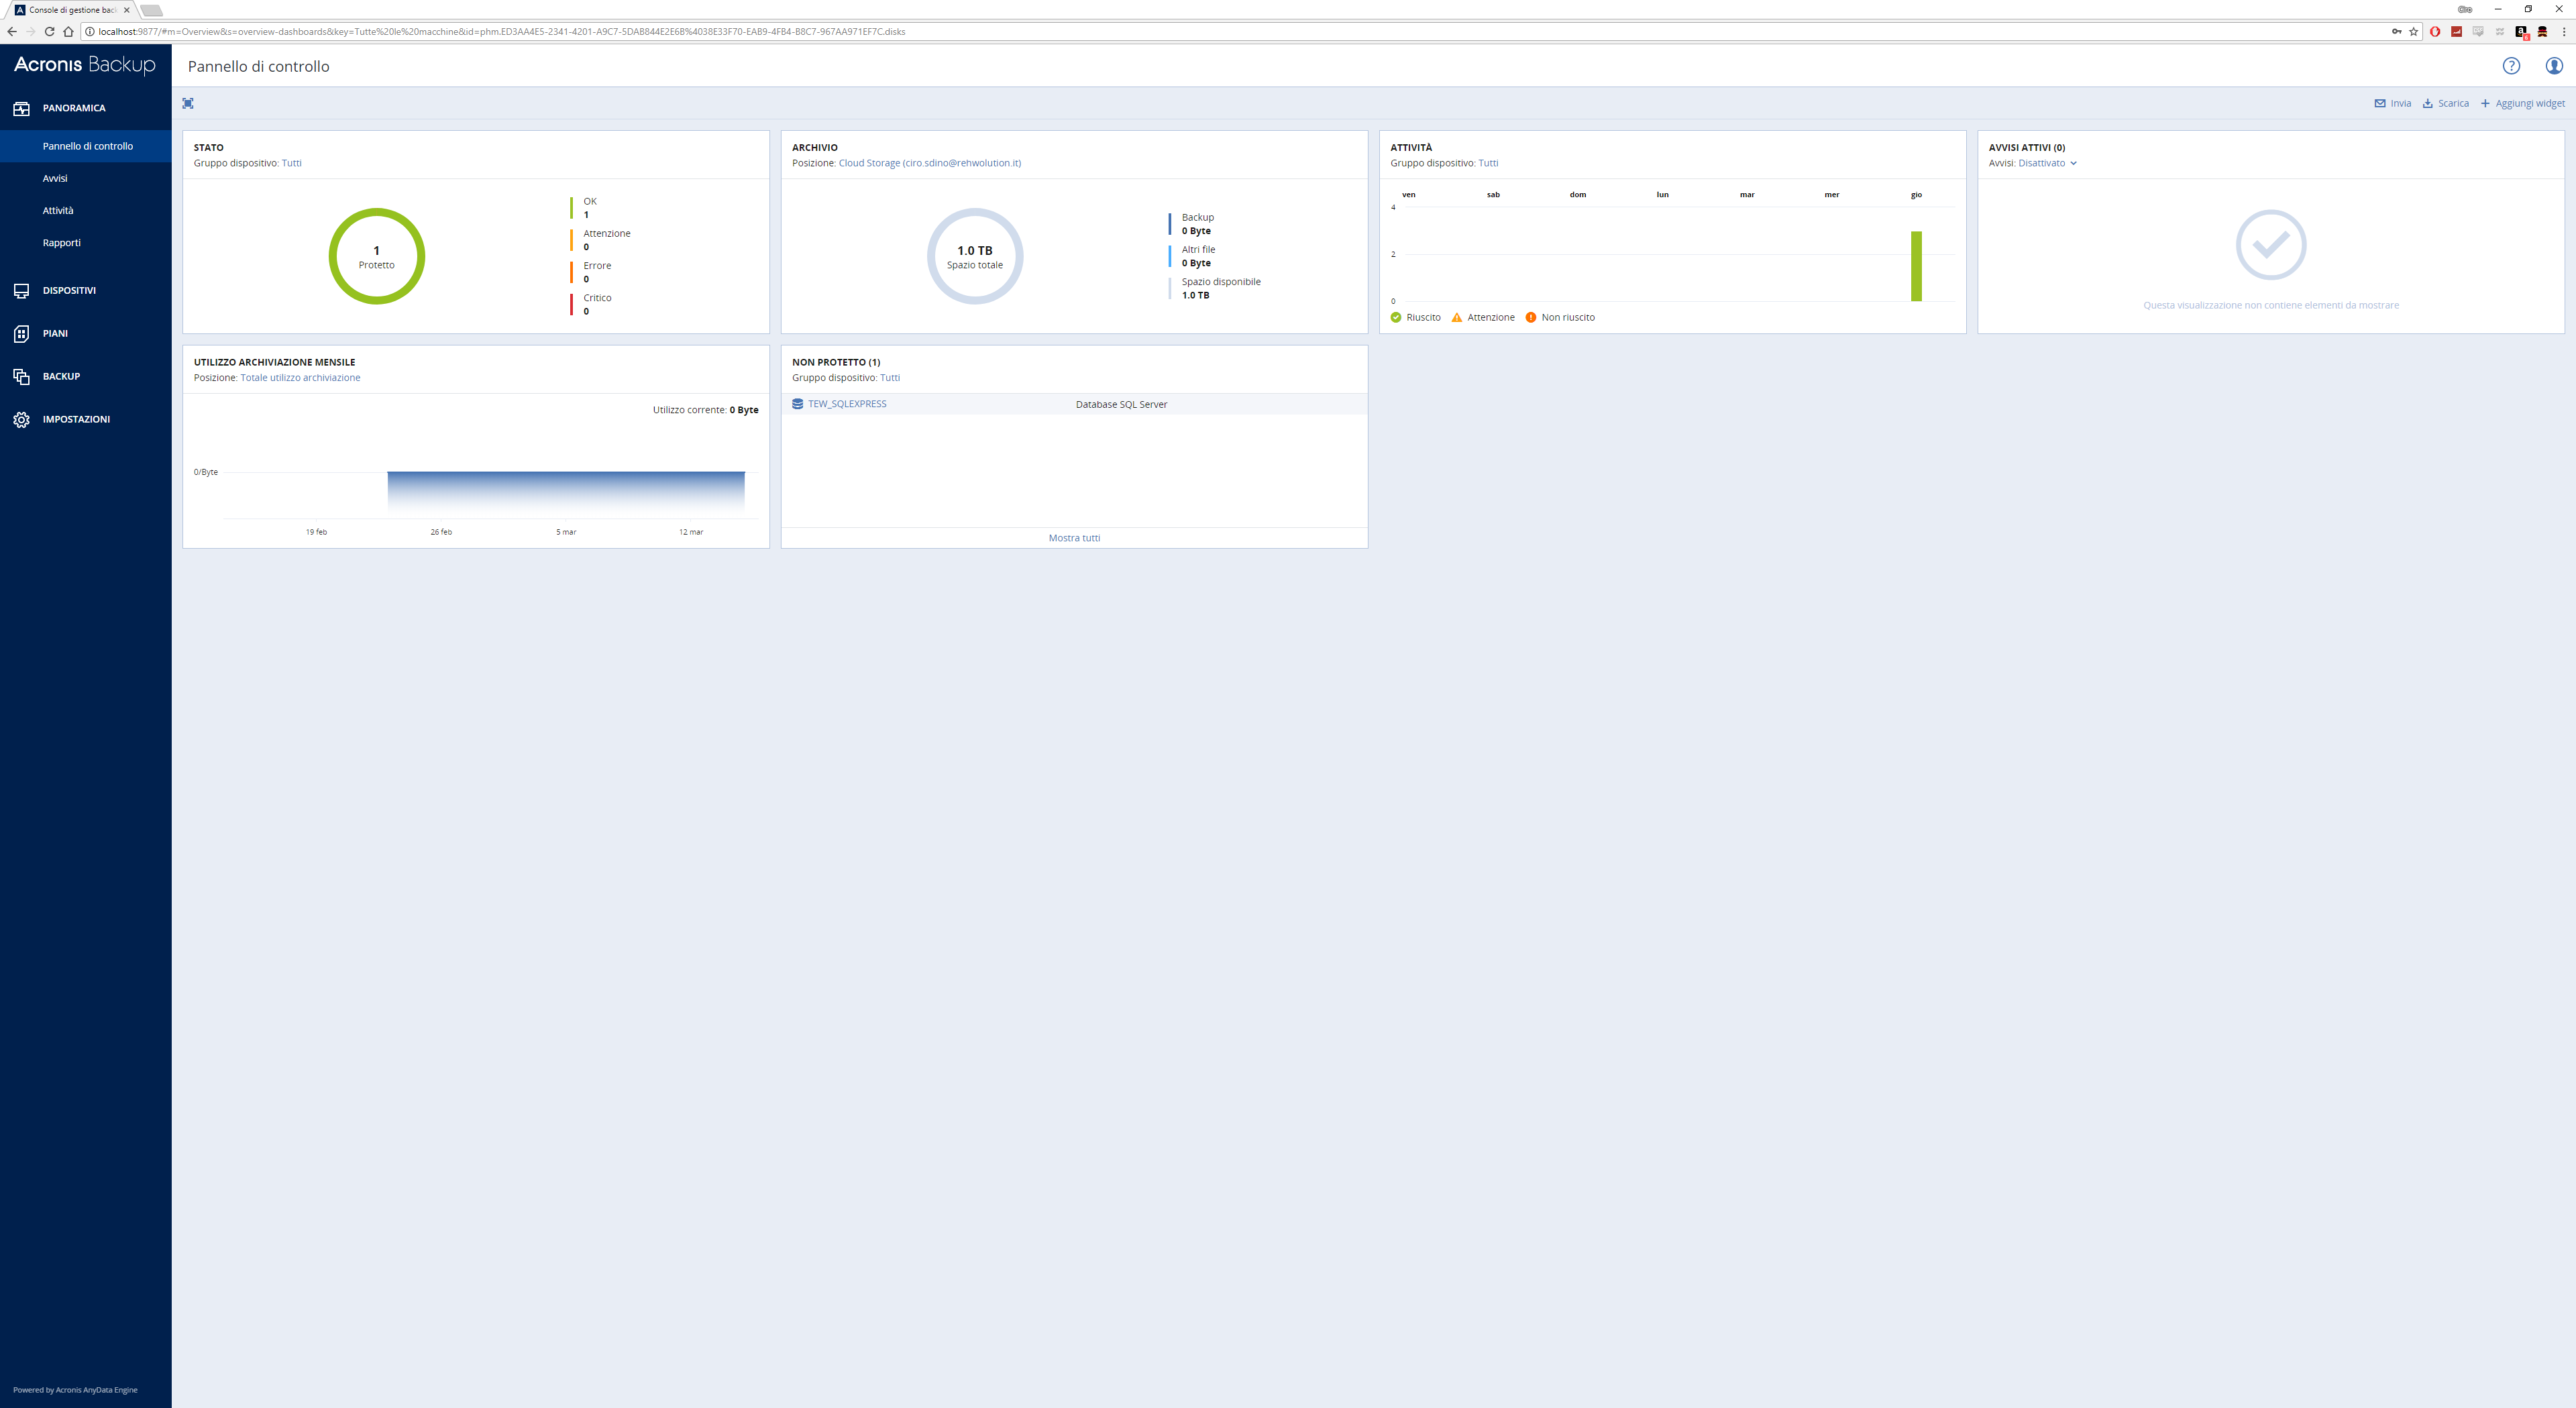Expand the Avvisi Disattivato dropdown
Screen dimensions: 2576x1408
click(x=2047, y=163)
